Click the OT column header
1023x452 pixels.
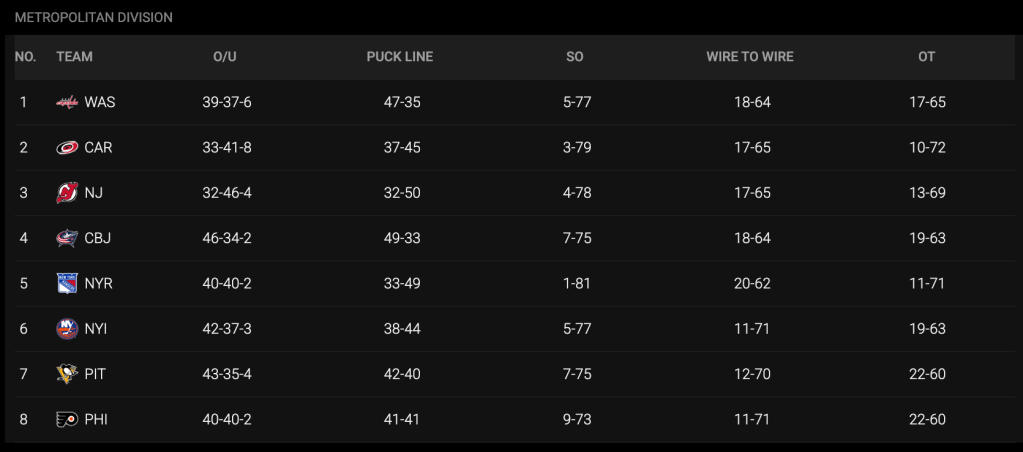pos(926,57)
